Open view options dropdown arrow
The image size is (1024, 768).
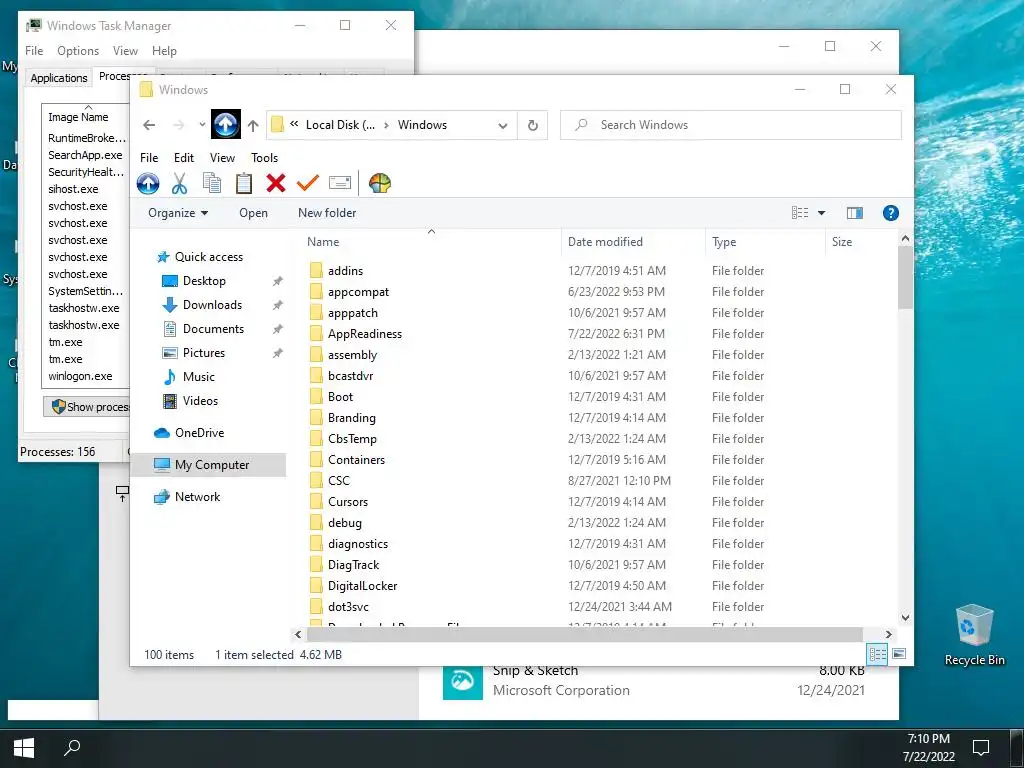(x=822, y=213)
